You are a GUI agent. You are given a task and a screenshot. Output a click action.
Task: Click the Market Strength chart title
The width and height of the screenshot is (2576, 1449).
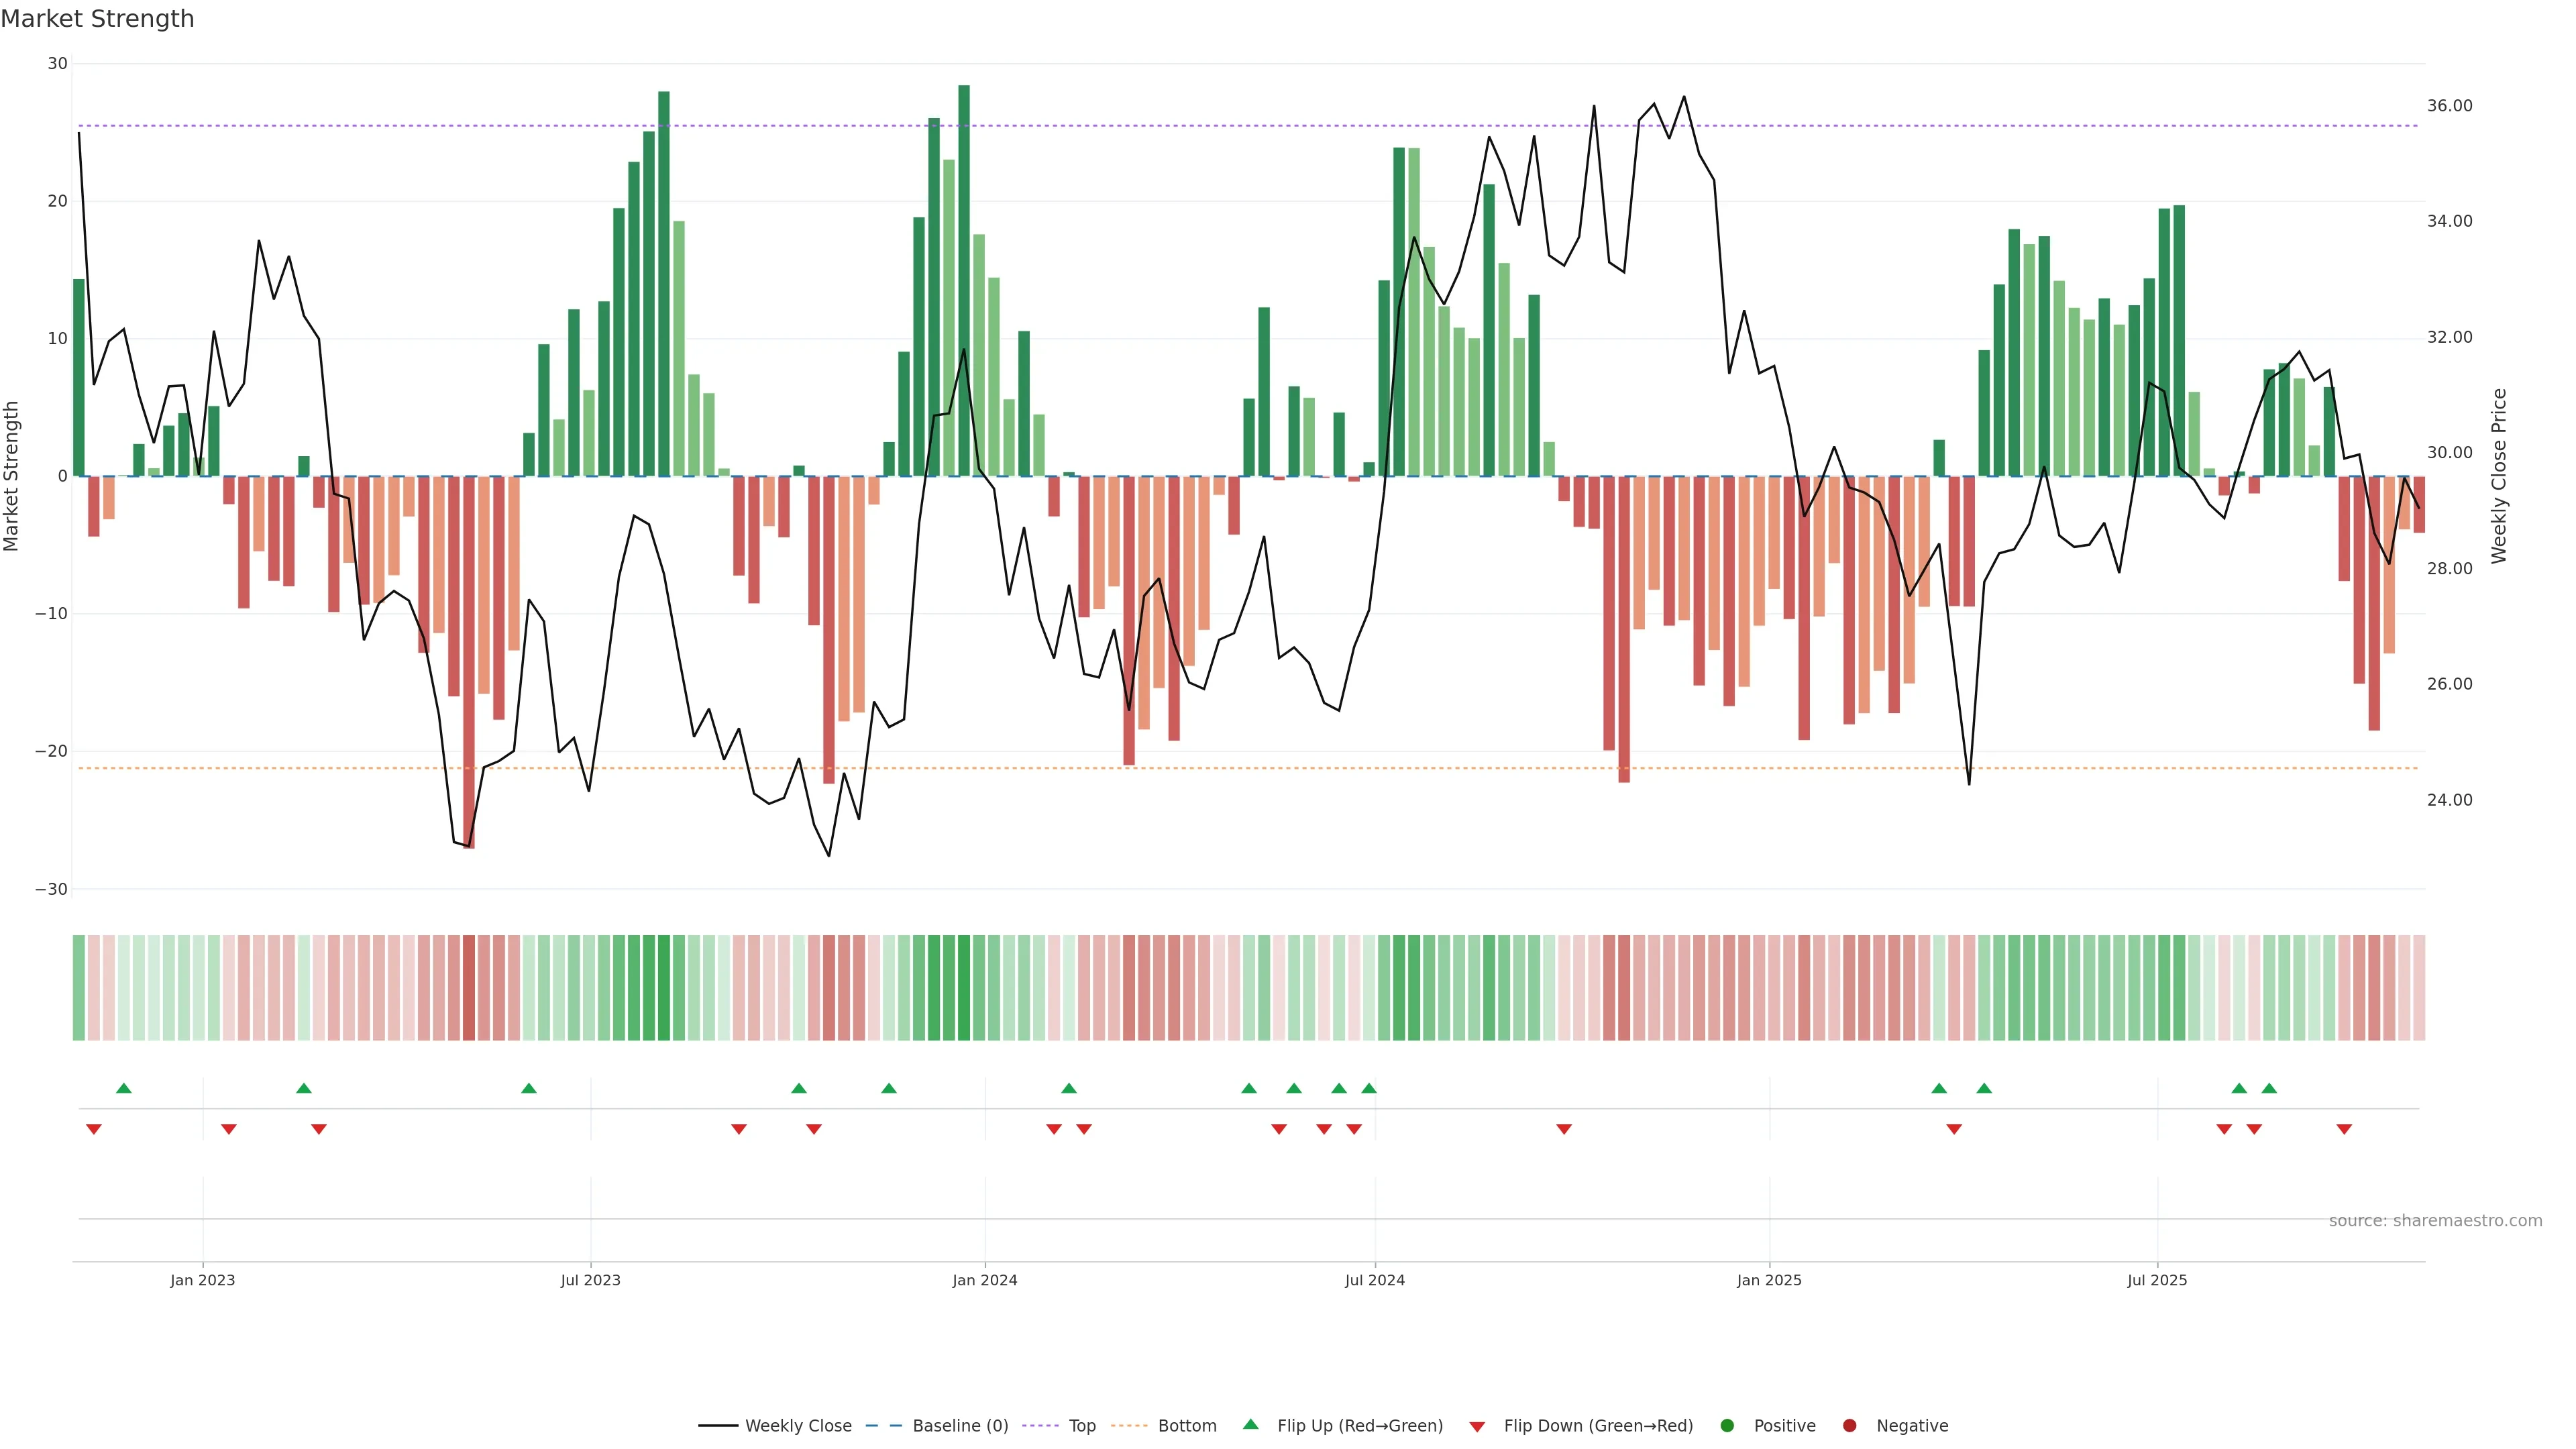click(x=97, y=19)
